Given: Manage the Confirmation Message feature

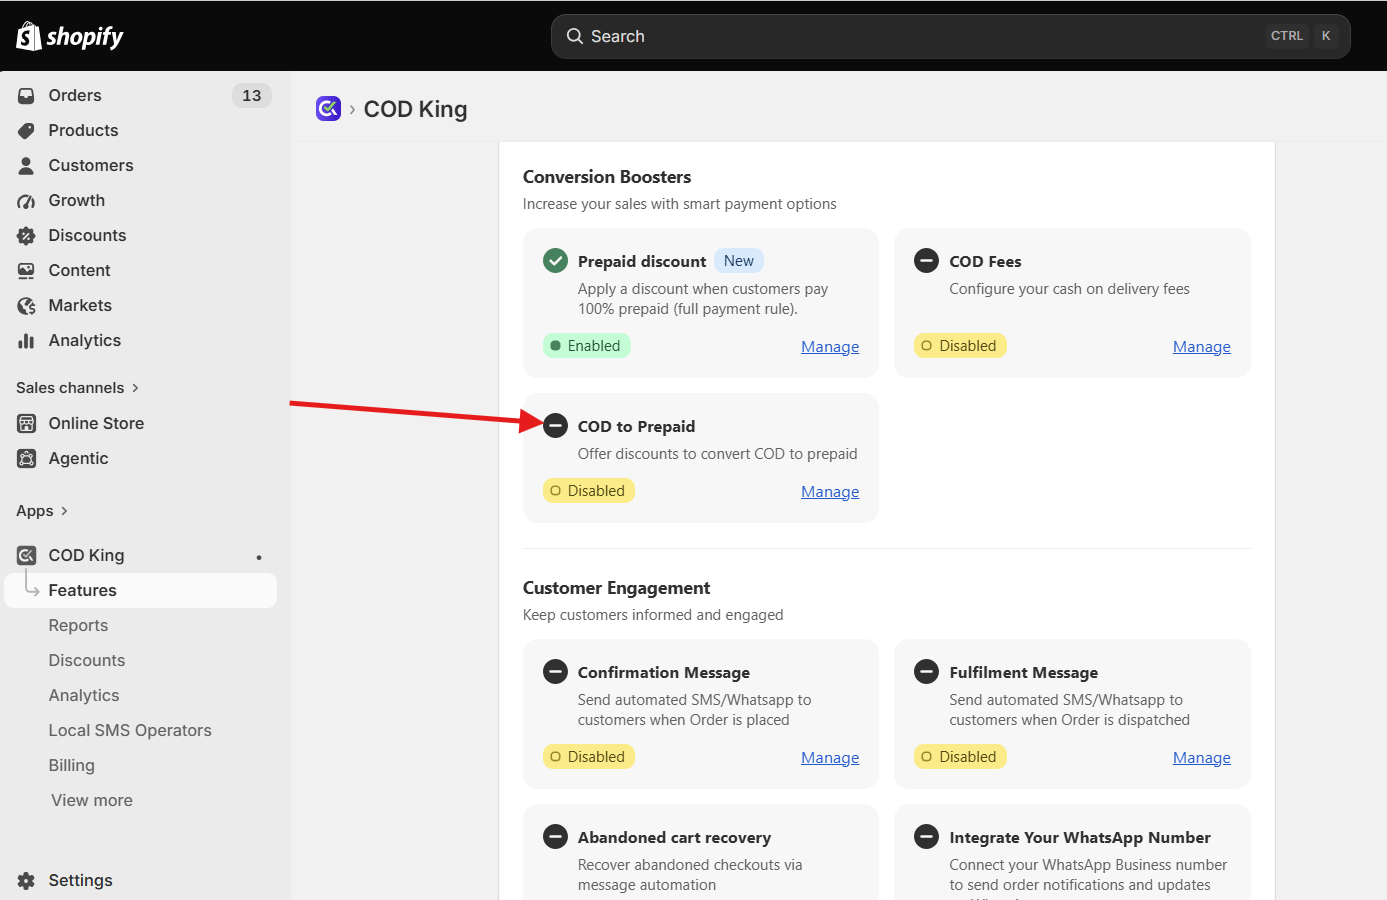Looking at the screenshot, I should [x=830, y=758].
